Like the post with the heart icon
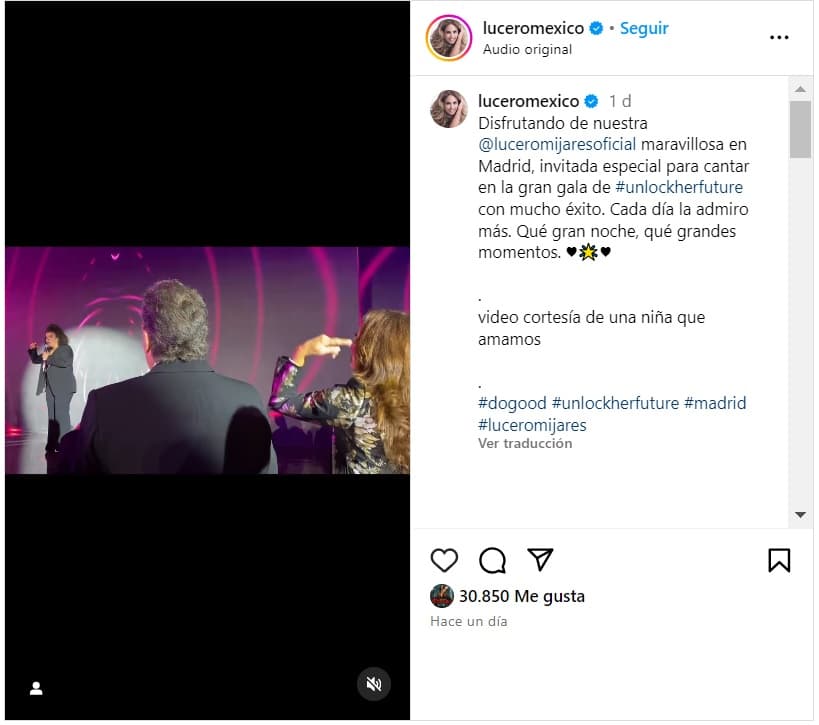The width and height of the screenshot is (819, 725). [444, 561]
